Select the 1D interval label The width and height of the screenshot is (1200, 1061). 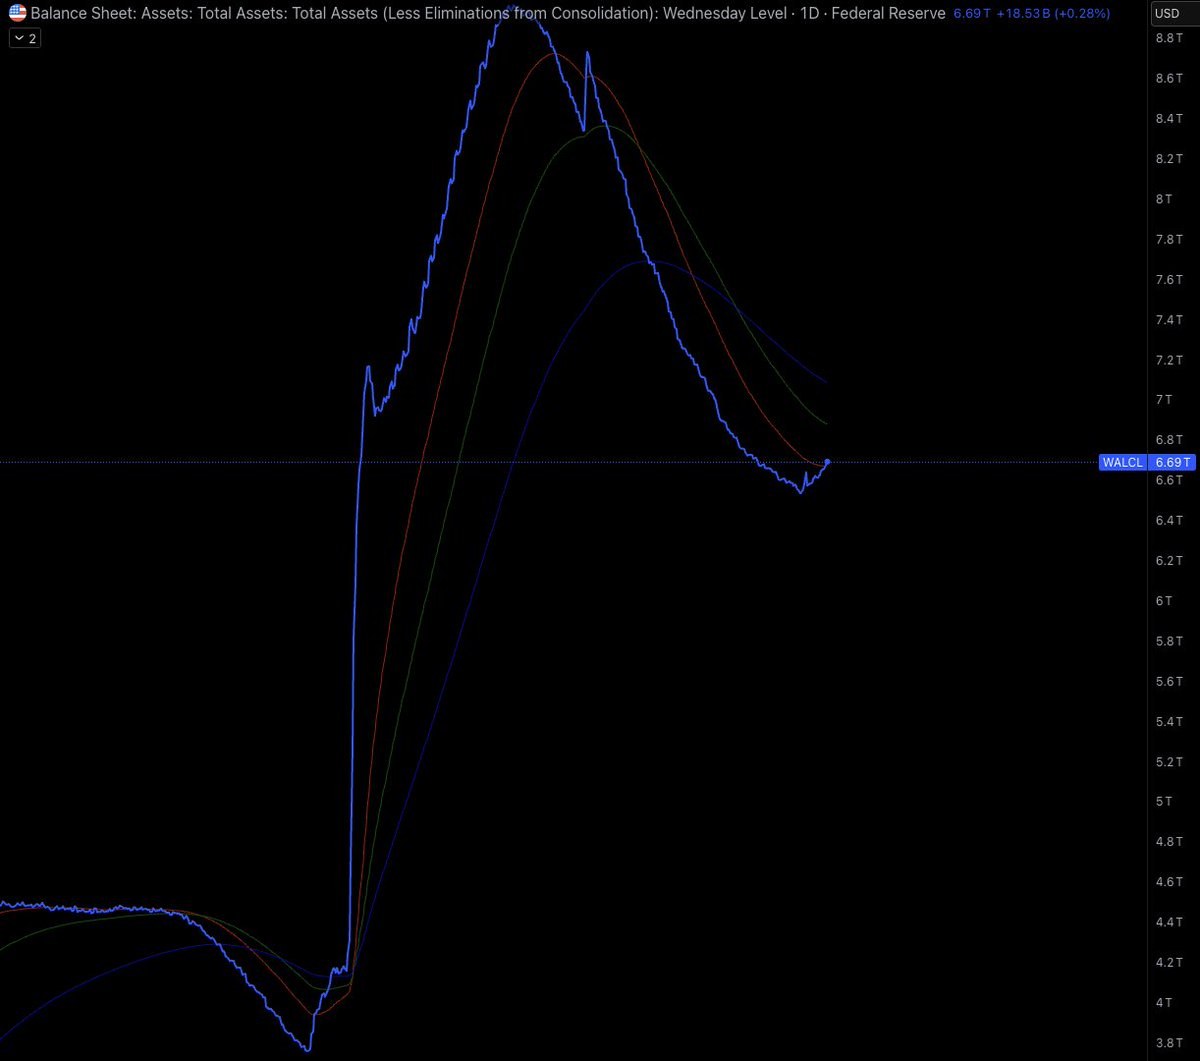[809, 14]
